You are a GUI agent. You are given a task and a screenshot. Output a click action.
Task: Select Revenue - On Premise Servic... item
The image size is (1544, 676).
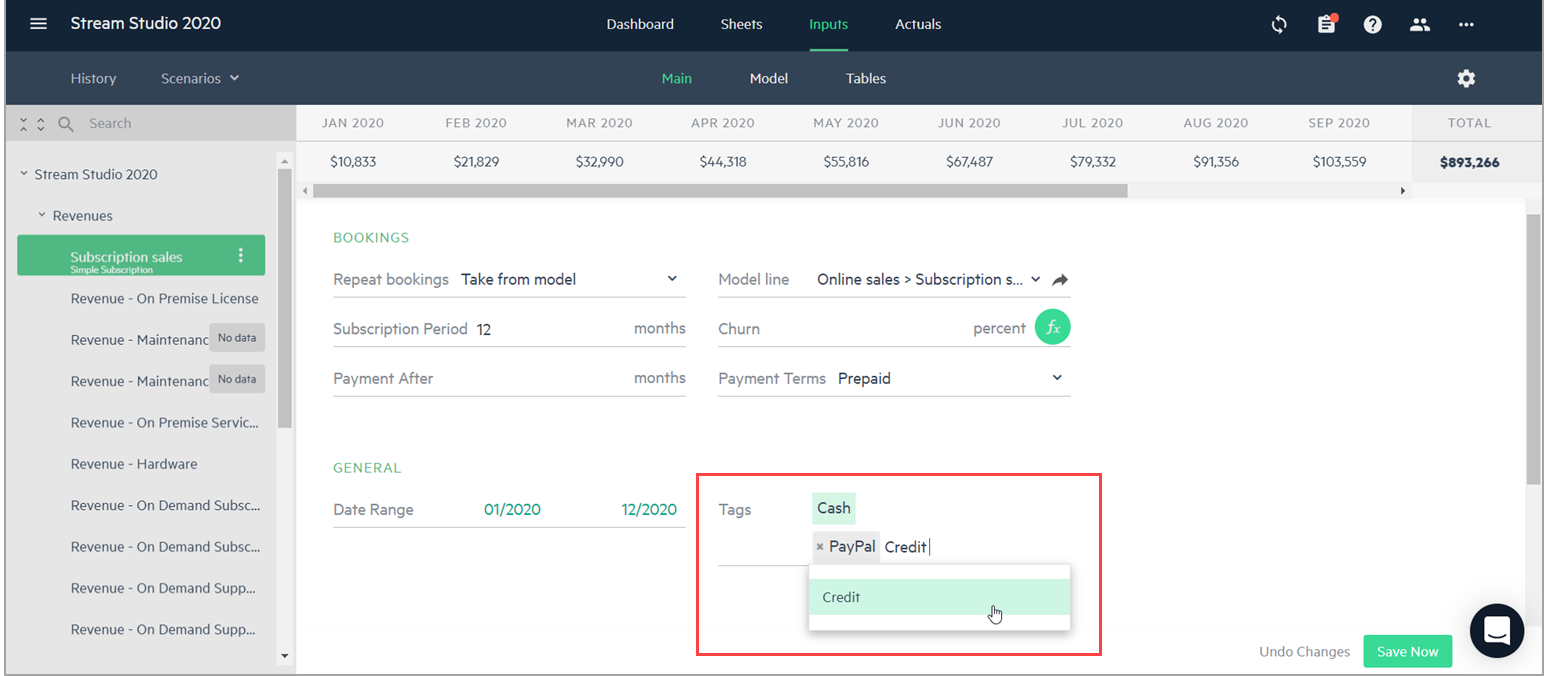click(165, 422)
